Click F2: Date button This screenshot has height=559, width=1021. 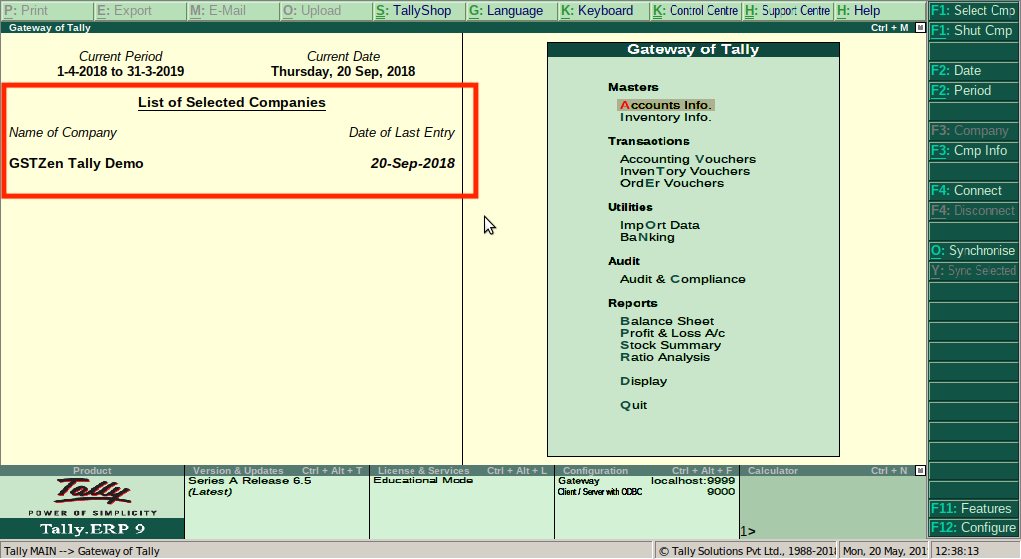pos(973,70)
